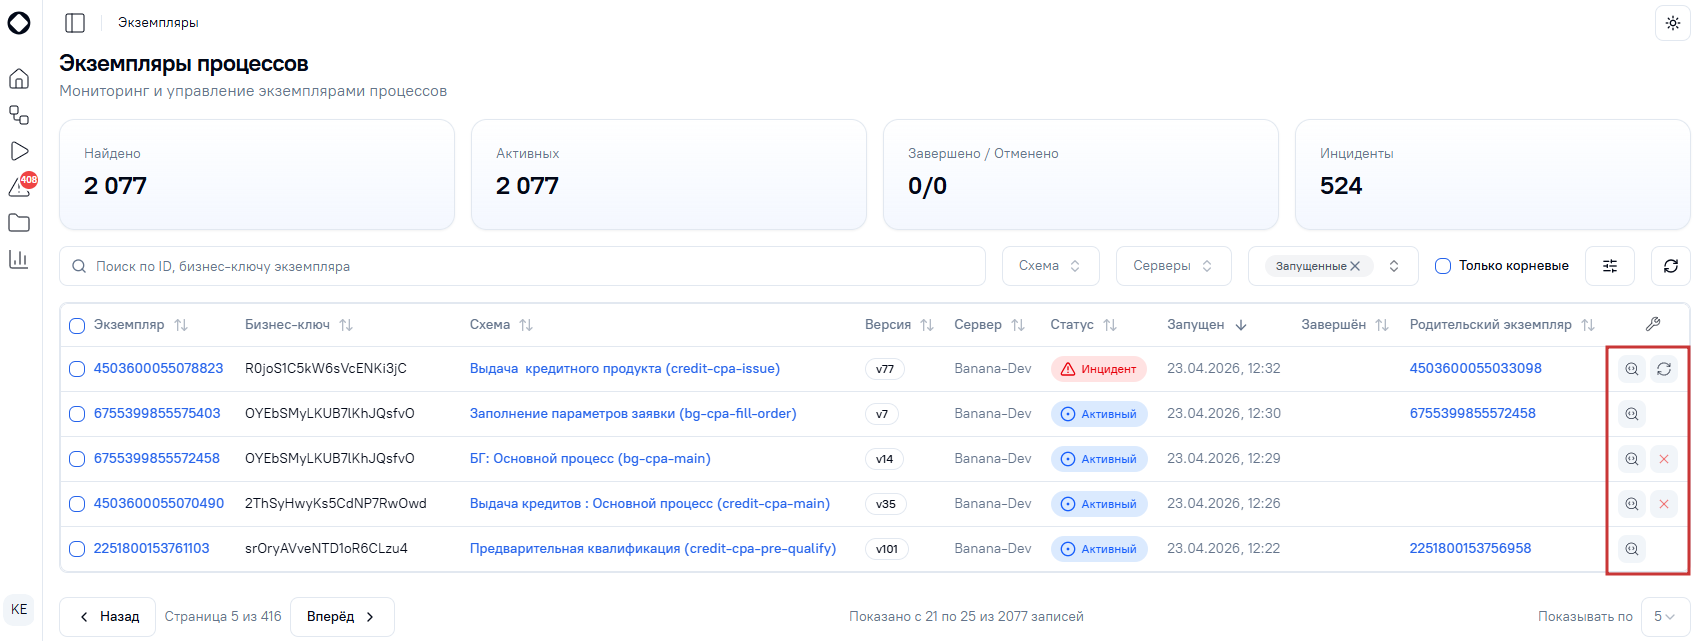Image resolution: width=1702 pixels, height=641 pixels.
Task: Open the Серверы filter dropdown
Action: tap(1174, 266)
